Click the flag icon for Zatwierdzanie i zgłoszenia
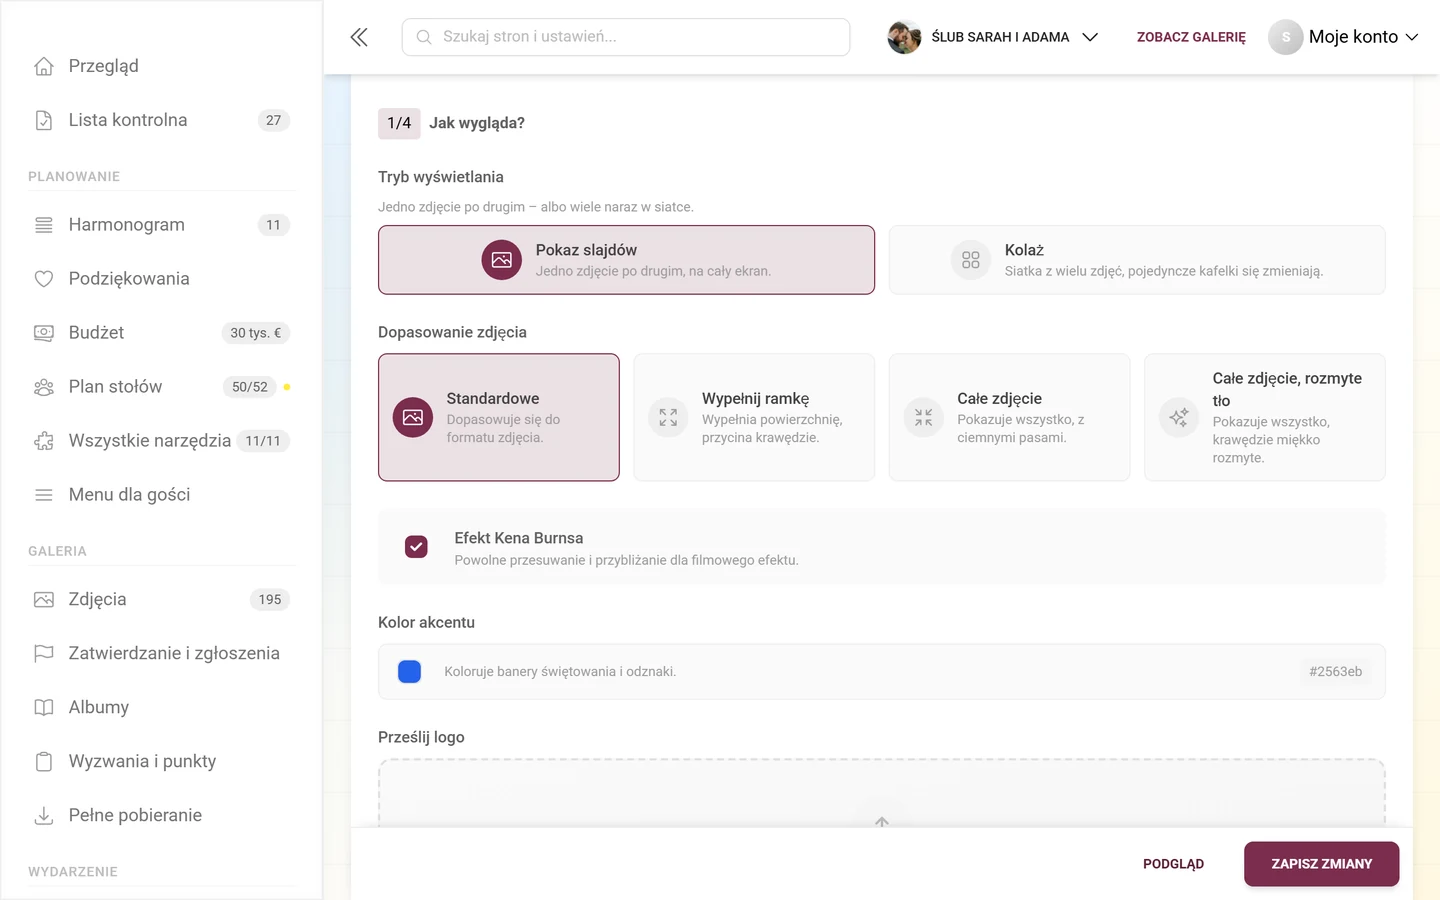This screenshot has height=900, width=1440. [44, 654]
